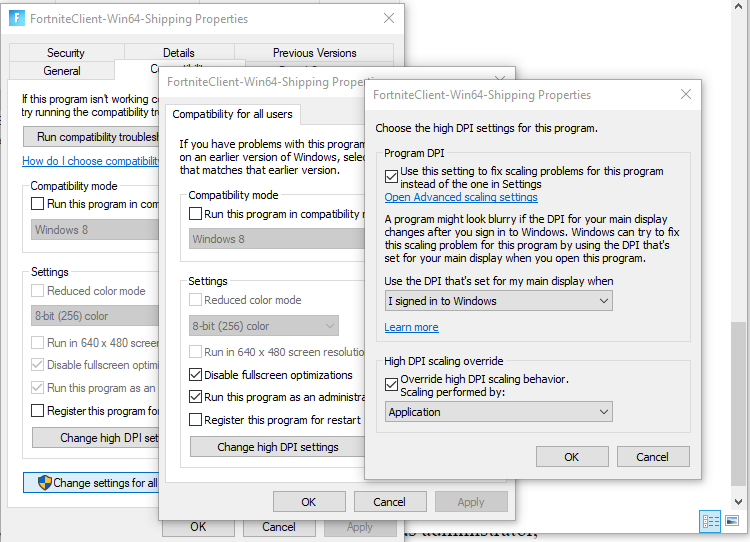Switch to the Previous Versions tab

[314, 53]
